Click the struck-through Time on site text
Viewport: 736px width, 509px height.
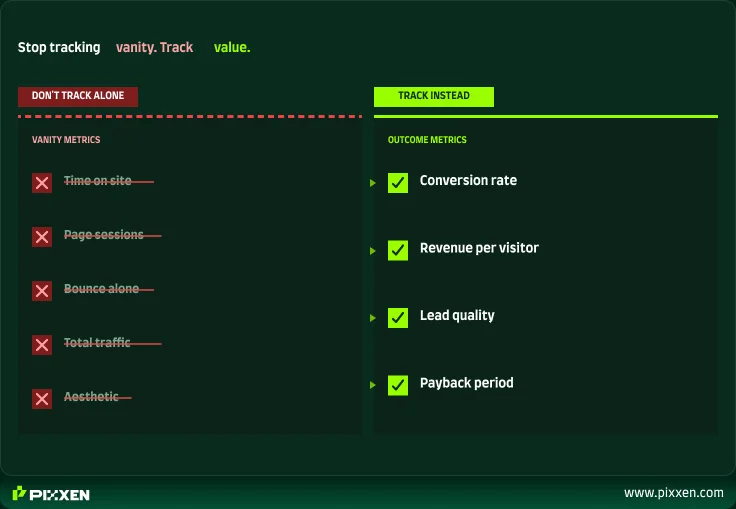point(98,180)
